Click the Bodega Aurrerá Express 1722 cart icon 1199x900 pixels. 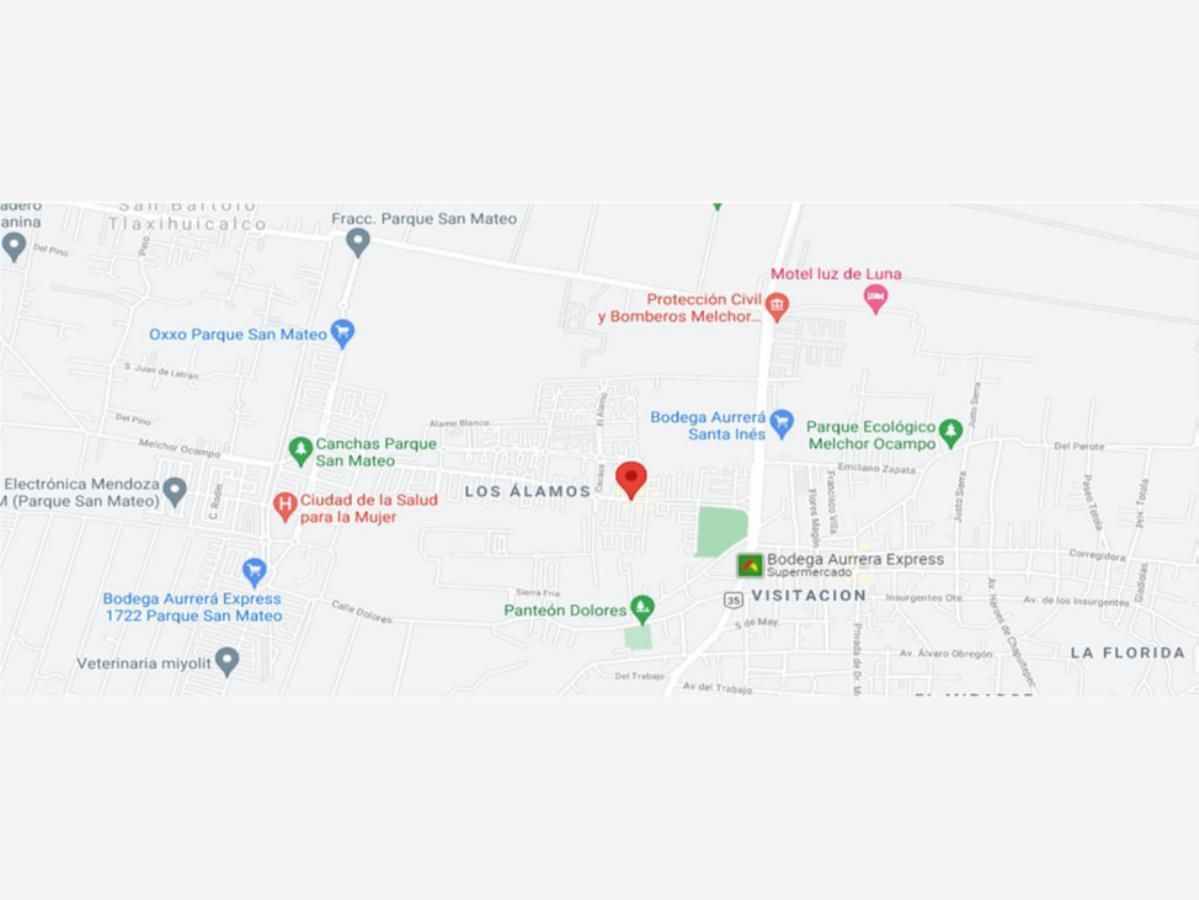click(254, 572)
